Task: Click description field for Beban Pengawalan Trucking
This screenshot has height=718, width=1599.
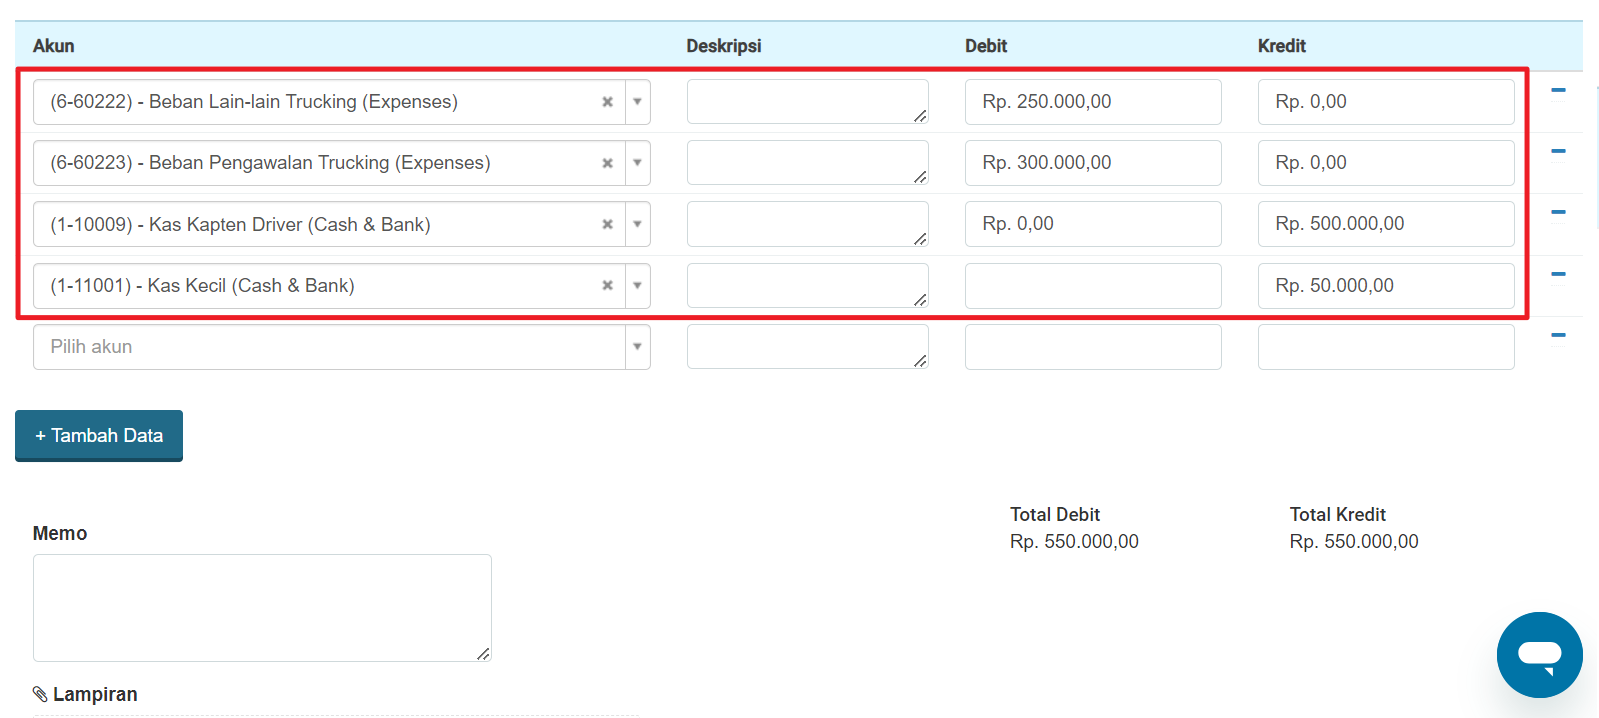Action: (x=807, y=163)
